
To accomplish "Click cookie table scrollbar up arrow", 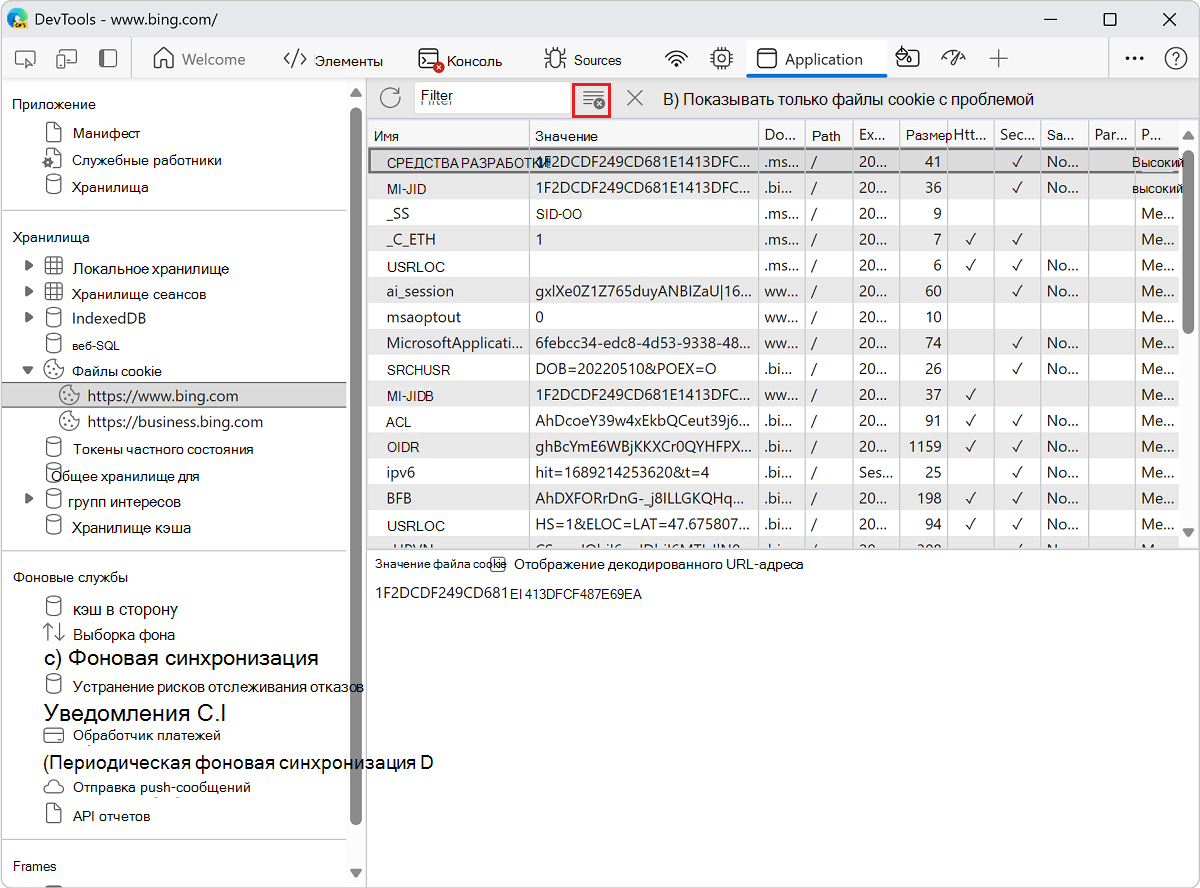I will pyautogui.click(x=1188, y=136).
